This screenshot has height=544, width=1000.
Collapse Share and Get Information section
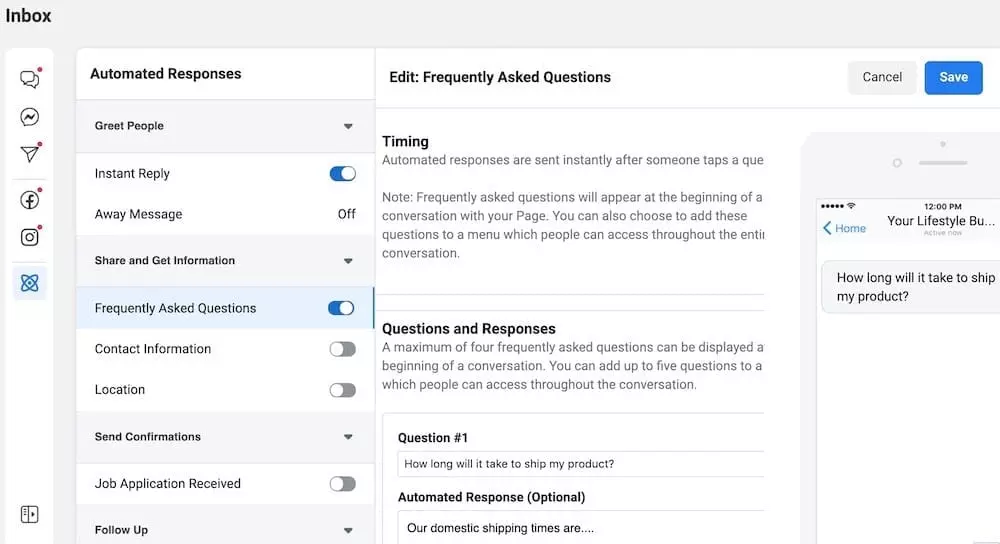348,261
